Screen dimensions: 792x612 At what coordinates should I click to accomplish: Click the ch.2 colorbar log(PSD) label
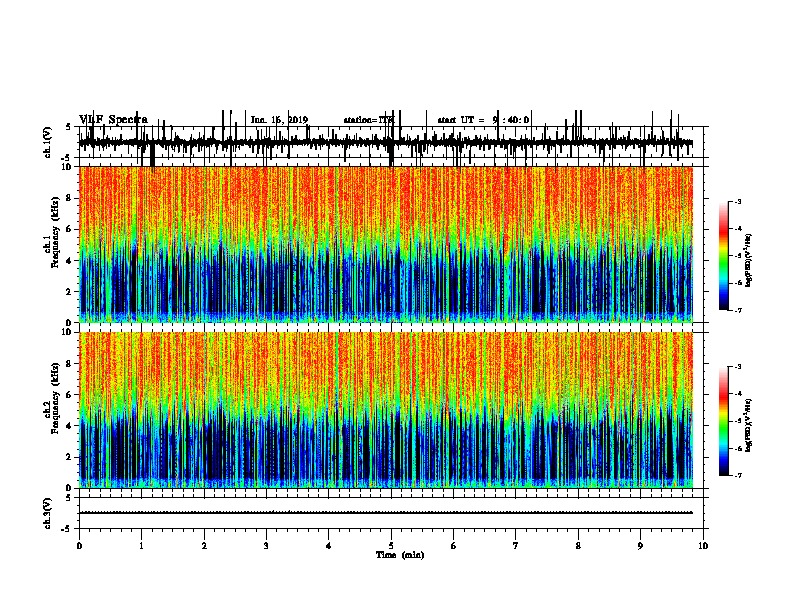[x=749, y=425]
